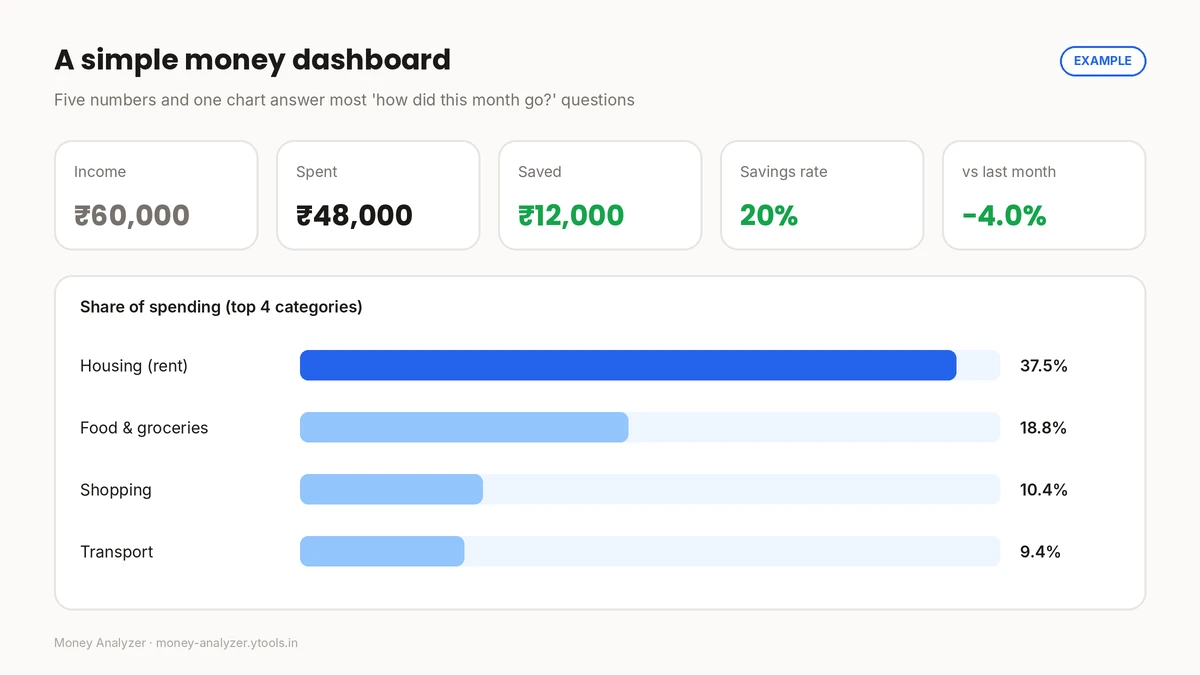This screenshot has width=1200, height=675.
Task: Click the 37.5% housing percentage
Action: click(x=1044, y=366)
